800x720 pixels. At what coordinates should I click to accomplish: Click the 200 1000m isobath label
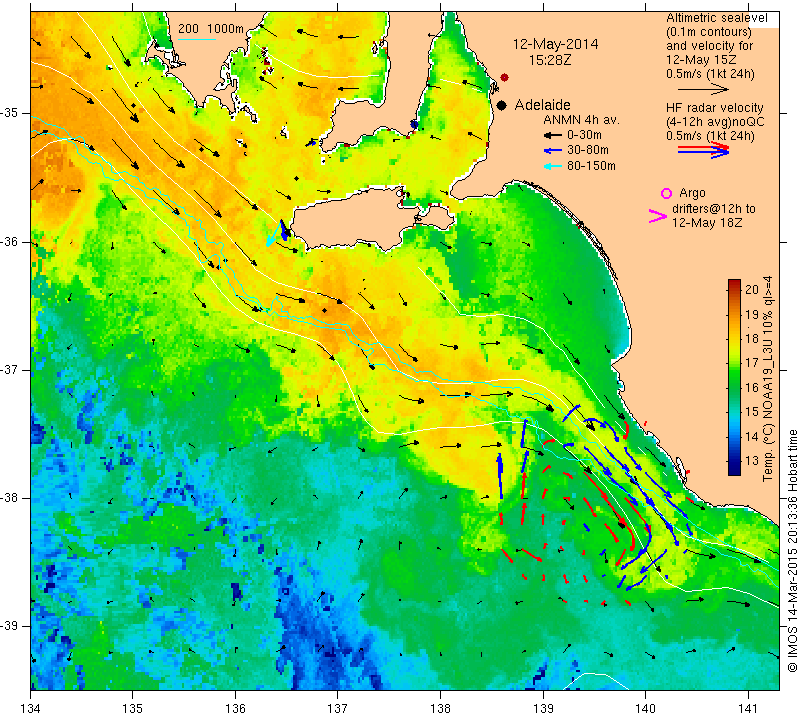click(x=211, y=29)
